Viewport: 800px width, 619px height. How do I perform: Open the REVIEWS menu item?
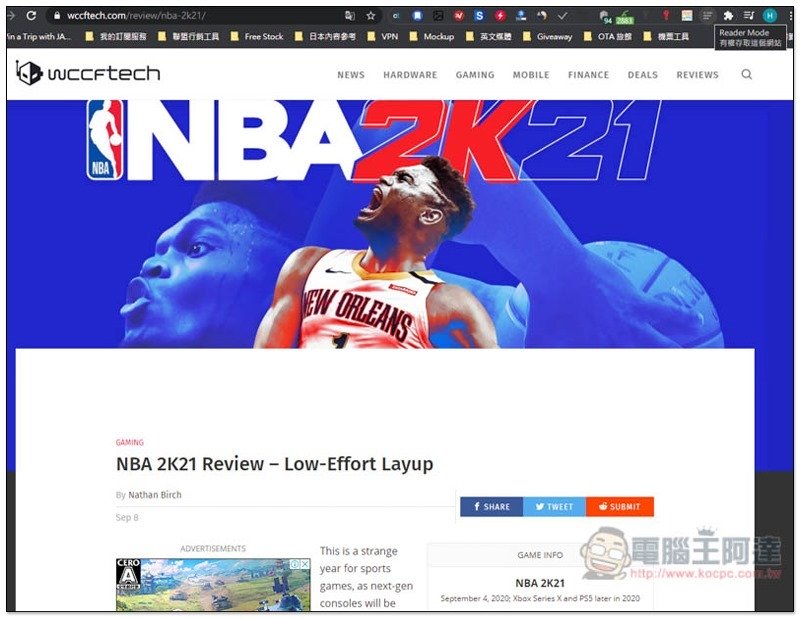click(x=697, y=75)
